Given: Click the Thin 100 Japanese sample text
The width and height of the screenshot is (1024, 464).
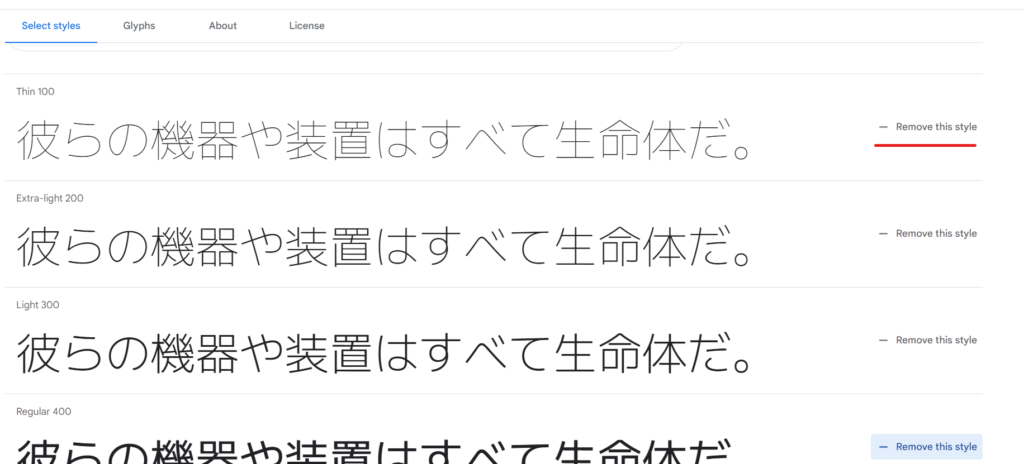Looking at the screenshot, I should point(383,139).
